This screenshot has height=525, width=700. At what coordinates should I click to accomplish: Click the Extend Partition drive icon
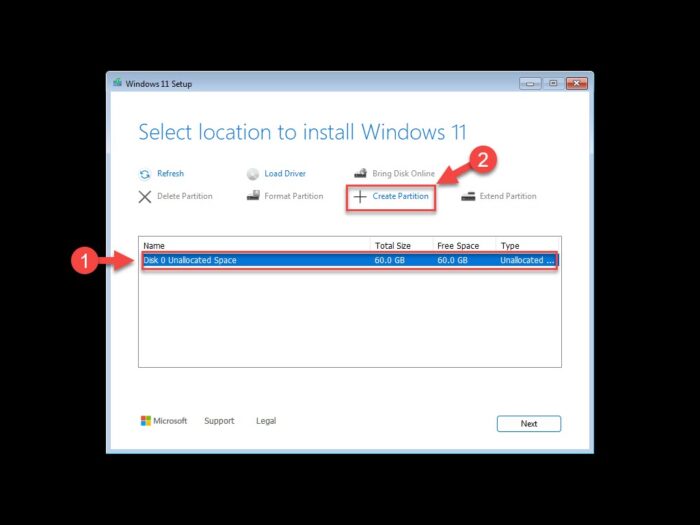pyautogui.click(x=468, y=196)
